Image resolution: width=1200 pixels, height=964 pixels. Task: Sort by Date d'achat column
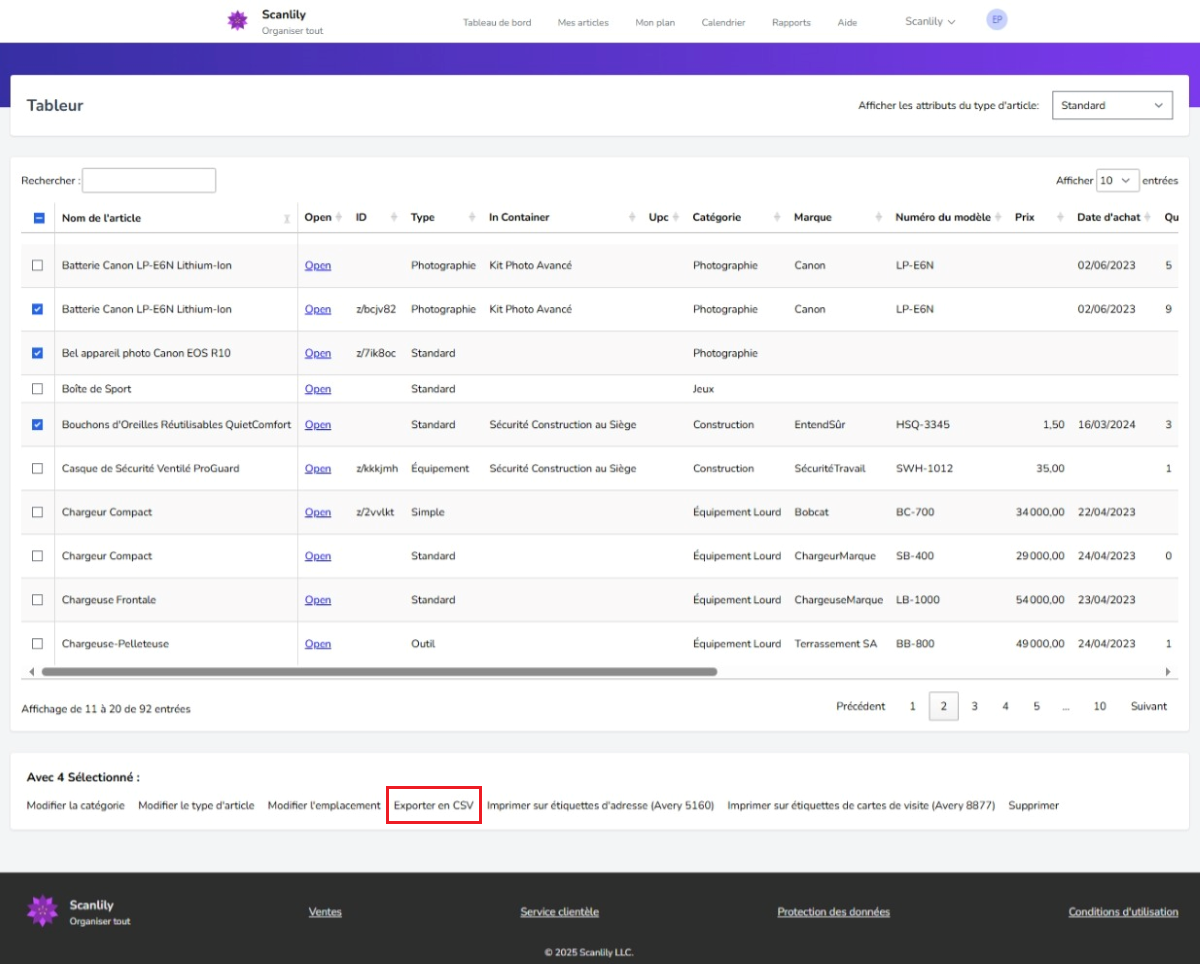tap(1147, 217)
